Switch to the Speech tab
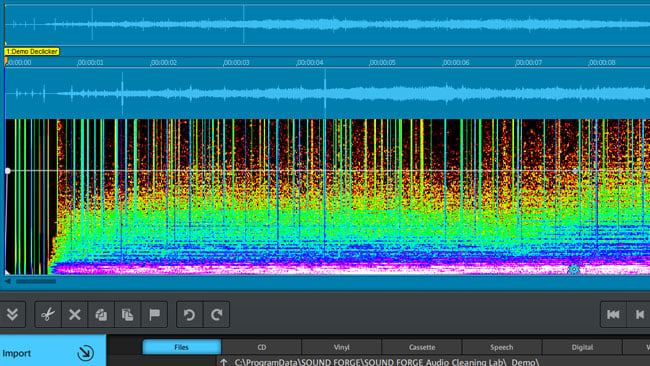Screen dimensions: 650x366 click(502, 347)
